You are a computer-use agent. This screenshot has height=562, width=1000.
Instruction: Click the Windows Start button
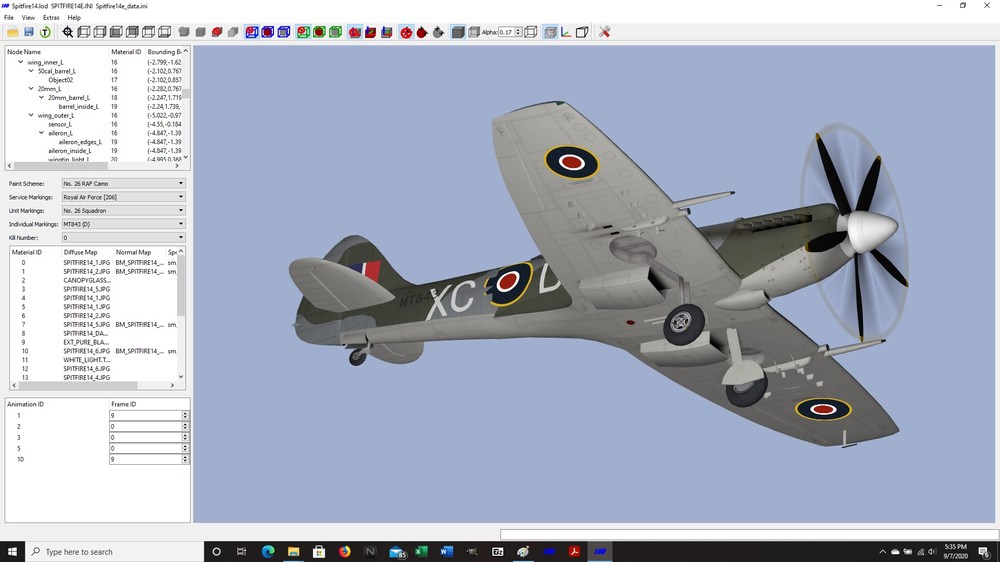point(12,552)
